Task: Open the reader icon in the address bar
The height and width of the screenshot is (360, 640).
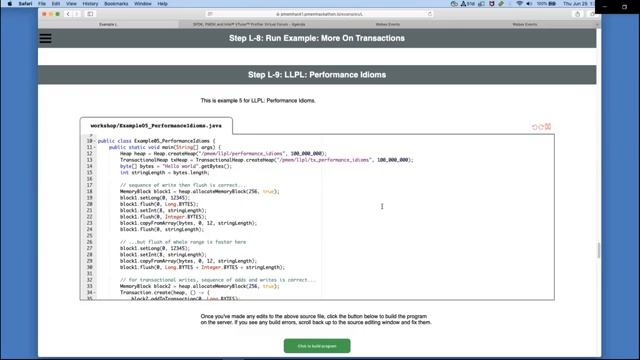Action: (210, 14)
